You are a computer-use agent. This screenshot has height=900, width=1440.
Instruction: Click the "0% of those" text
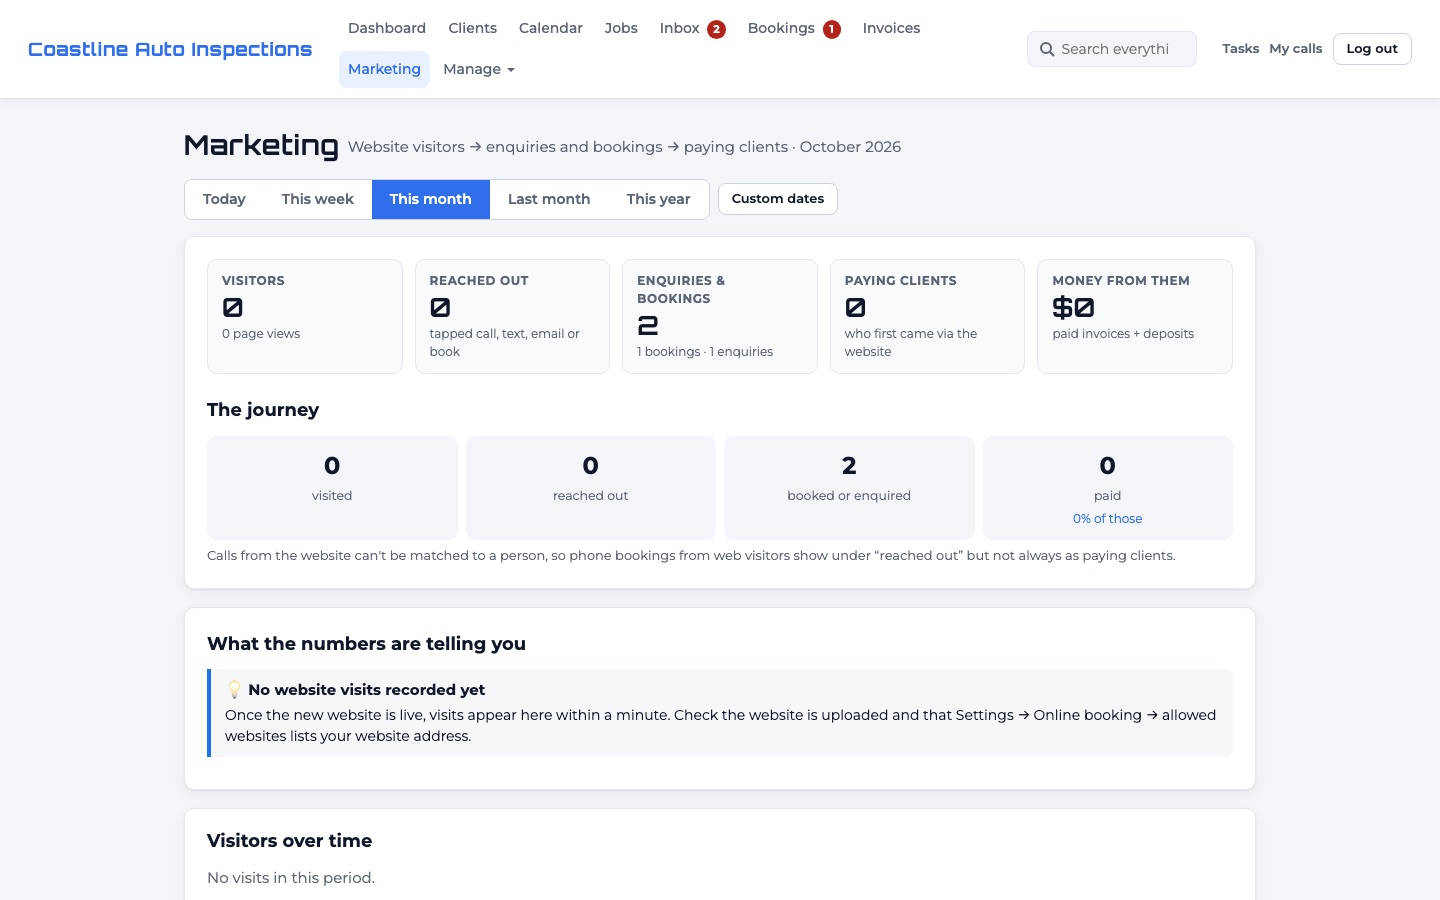tap(1107, 519)
